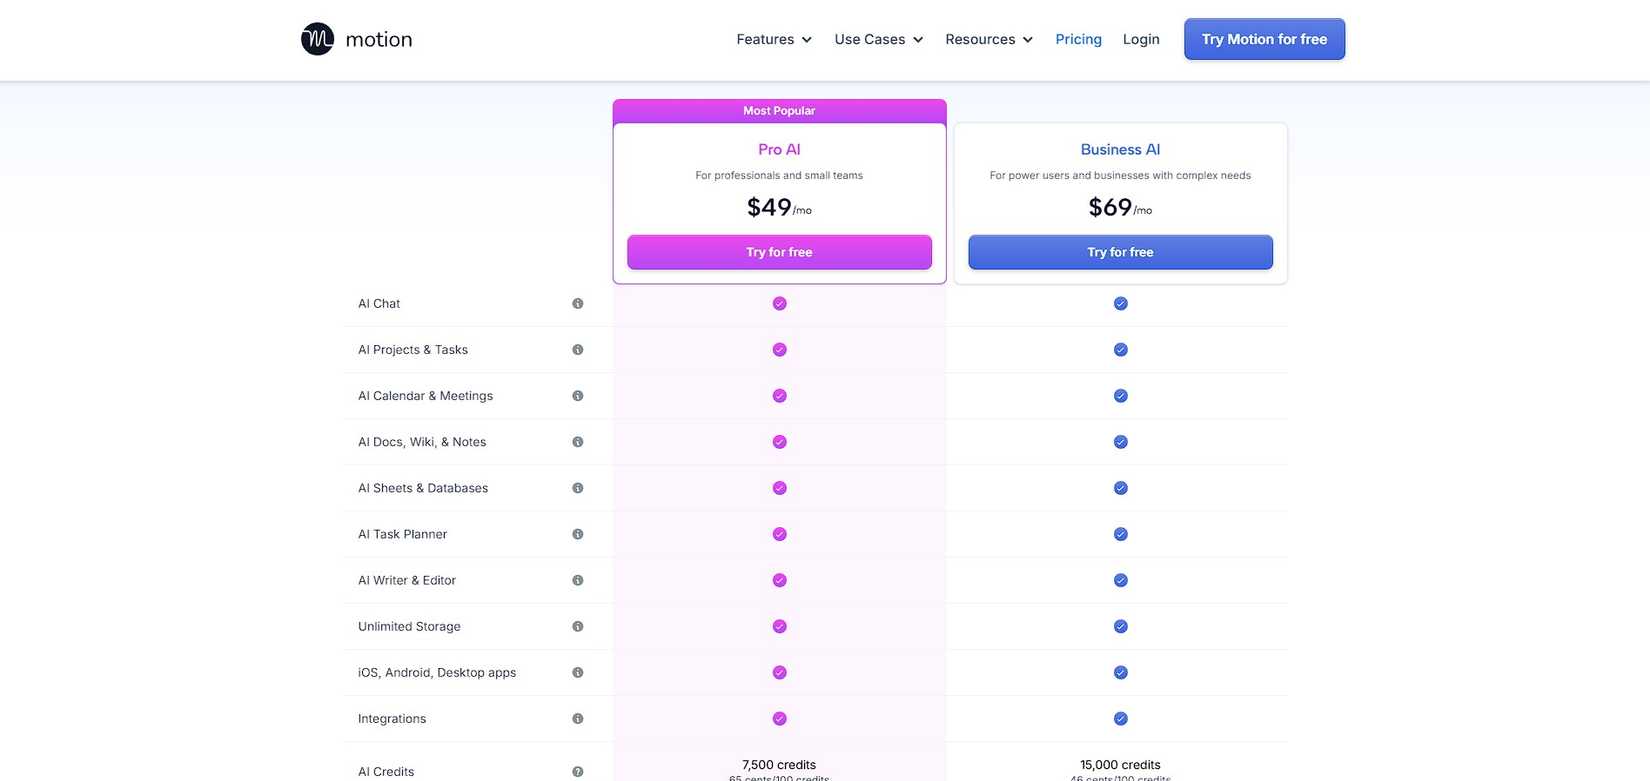Click Business AI checkmark for AI Chat
The image size is (1650, 781).
tap(1121, 304)
